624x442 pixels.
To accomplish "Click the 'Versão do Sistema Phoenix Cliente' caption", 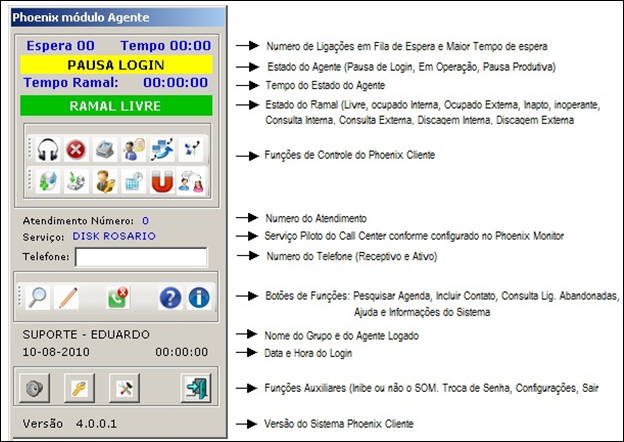I will (x=339, y=424).
